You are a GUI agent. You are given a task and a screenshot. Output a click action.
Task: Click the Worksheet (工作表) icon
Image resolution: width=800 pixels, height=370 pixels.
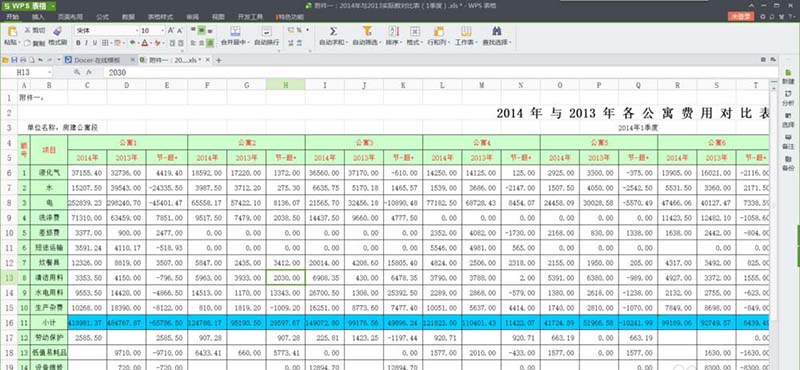click(466, 31)
